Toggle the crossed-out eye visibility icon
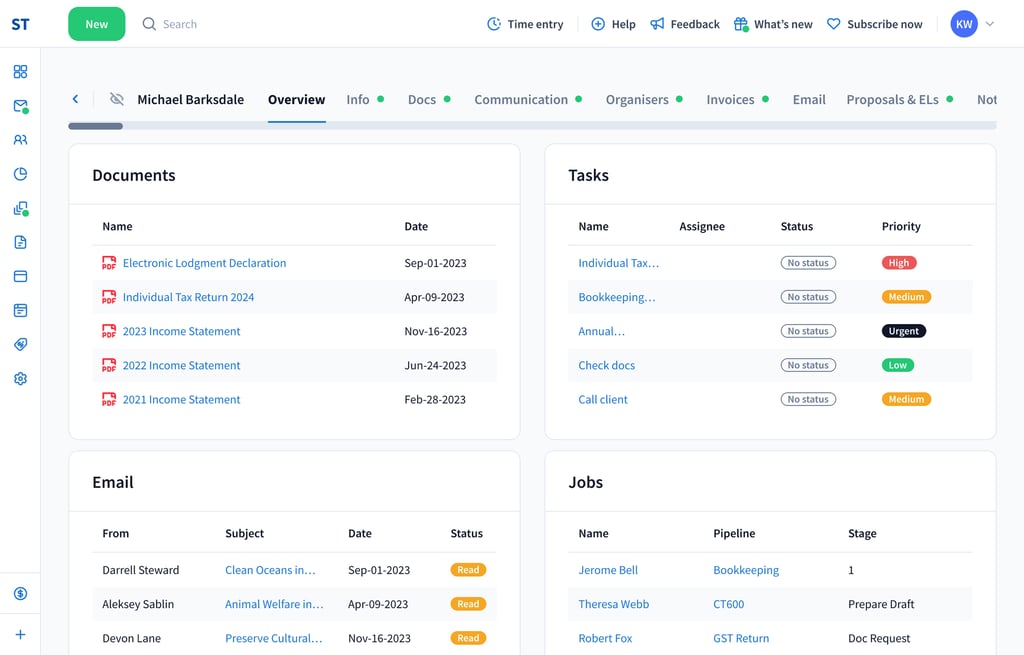Screen dimensions: 1024x655 coord(117,99)
